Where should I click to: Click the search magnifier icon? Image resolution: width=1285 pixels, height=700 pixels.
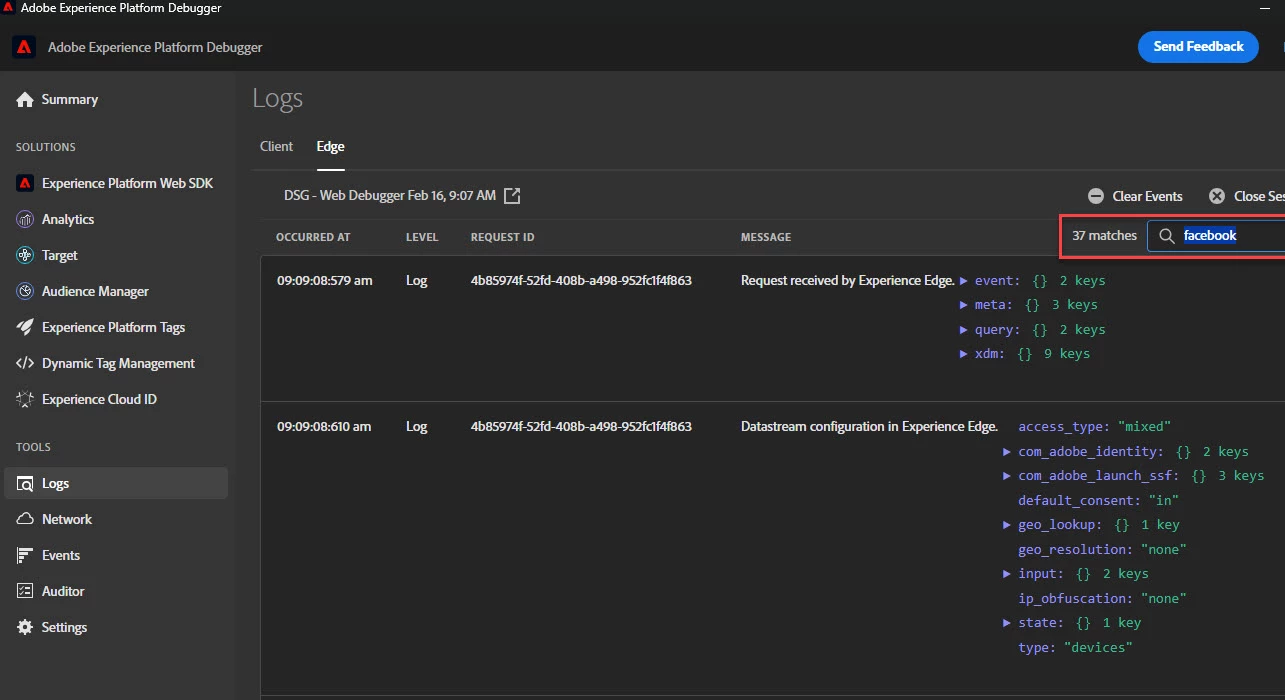pos(1166,236)
